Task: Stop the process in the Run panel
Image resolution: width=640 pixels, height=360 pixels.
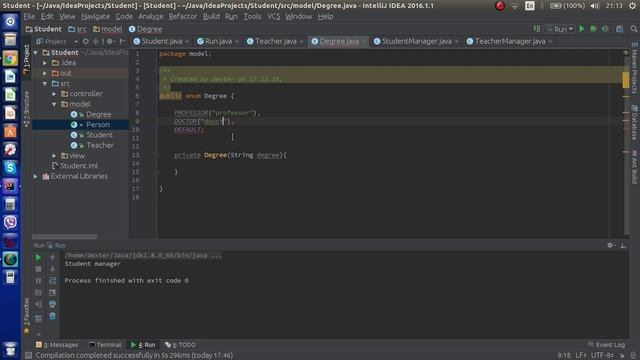Action: coord(38,269)
